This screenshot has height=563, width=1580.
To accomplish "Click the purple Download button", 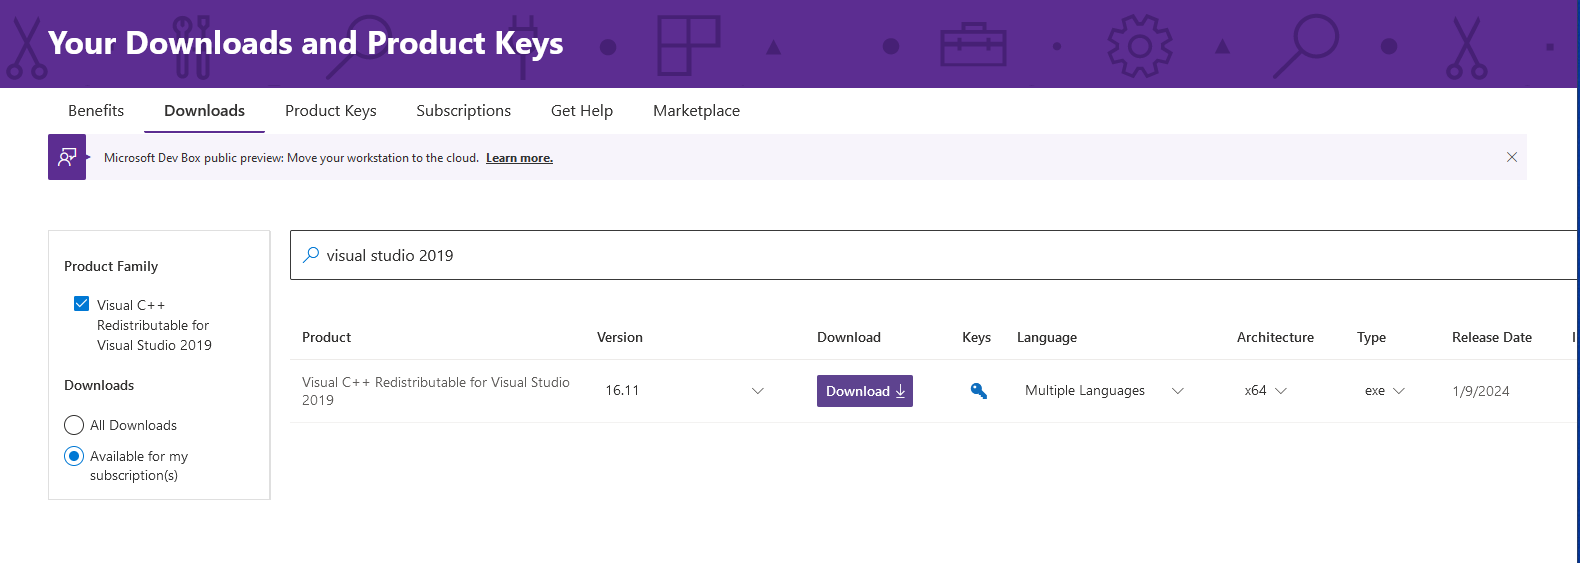I will click(865, 391).
